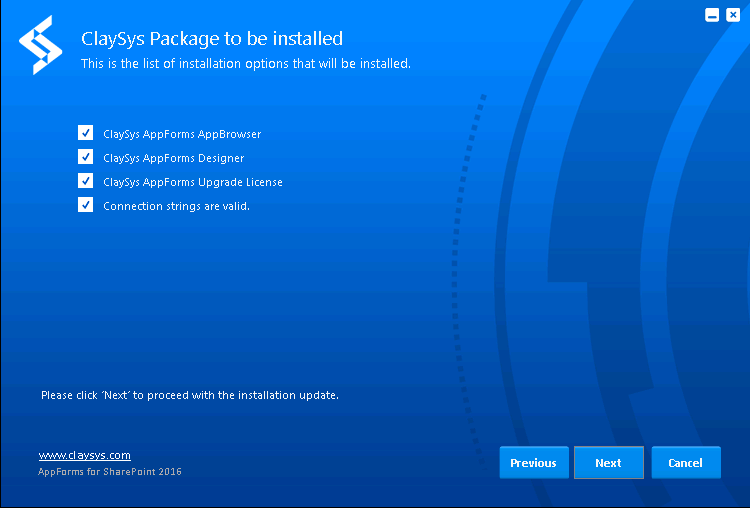The width and height of the screenshot is (750, 508).
Task: Abort setup with the Cancel button
Action: pos(686,463)
